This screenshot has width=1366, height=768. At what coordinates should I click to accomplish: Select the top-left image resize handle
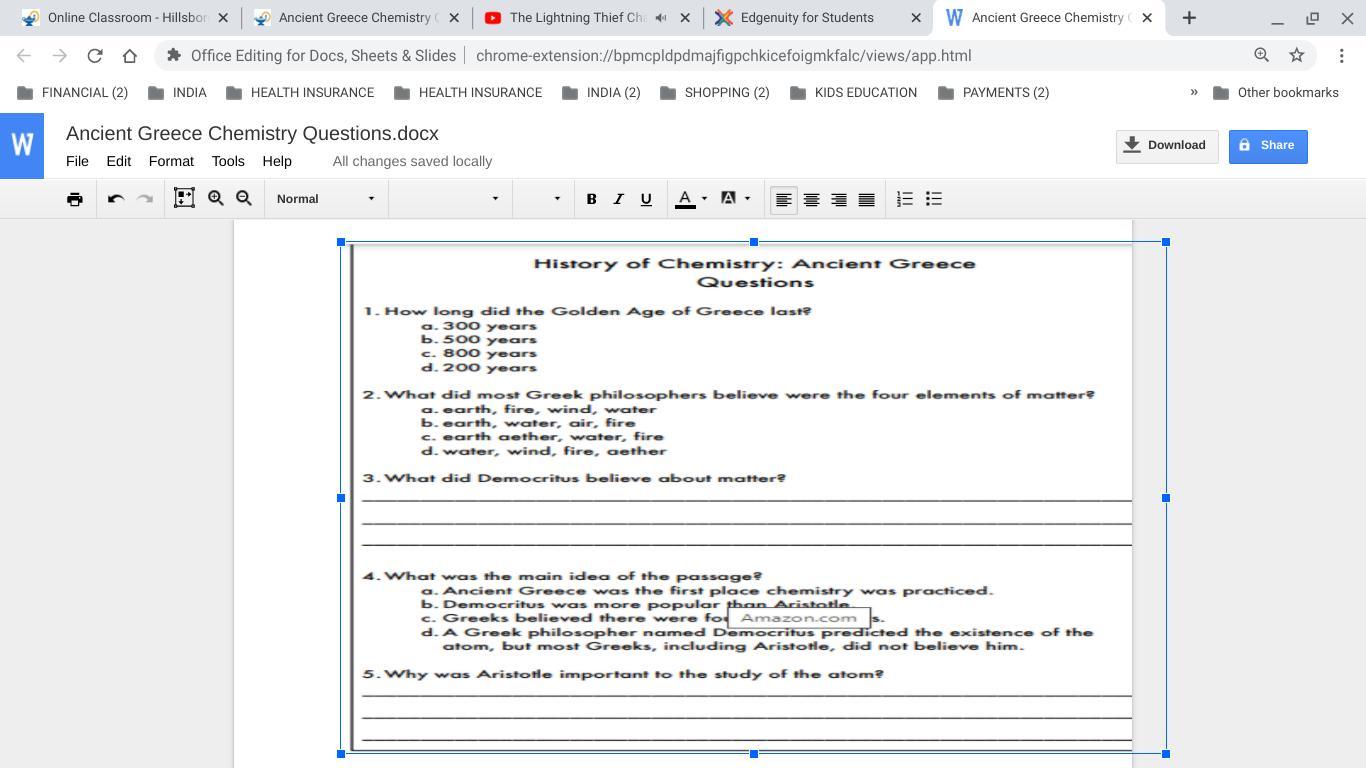[341, 242]
